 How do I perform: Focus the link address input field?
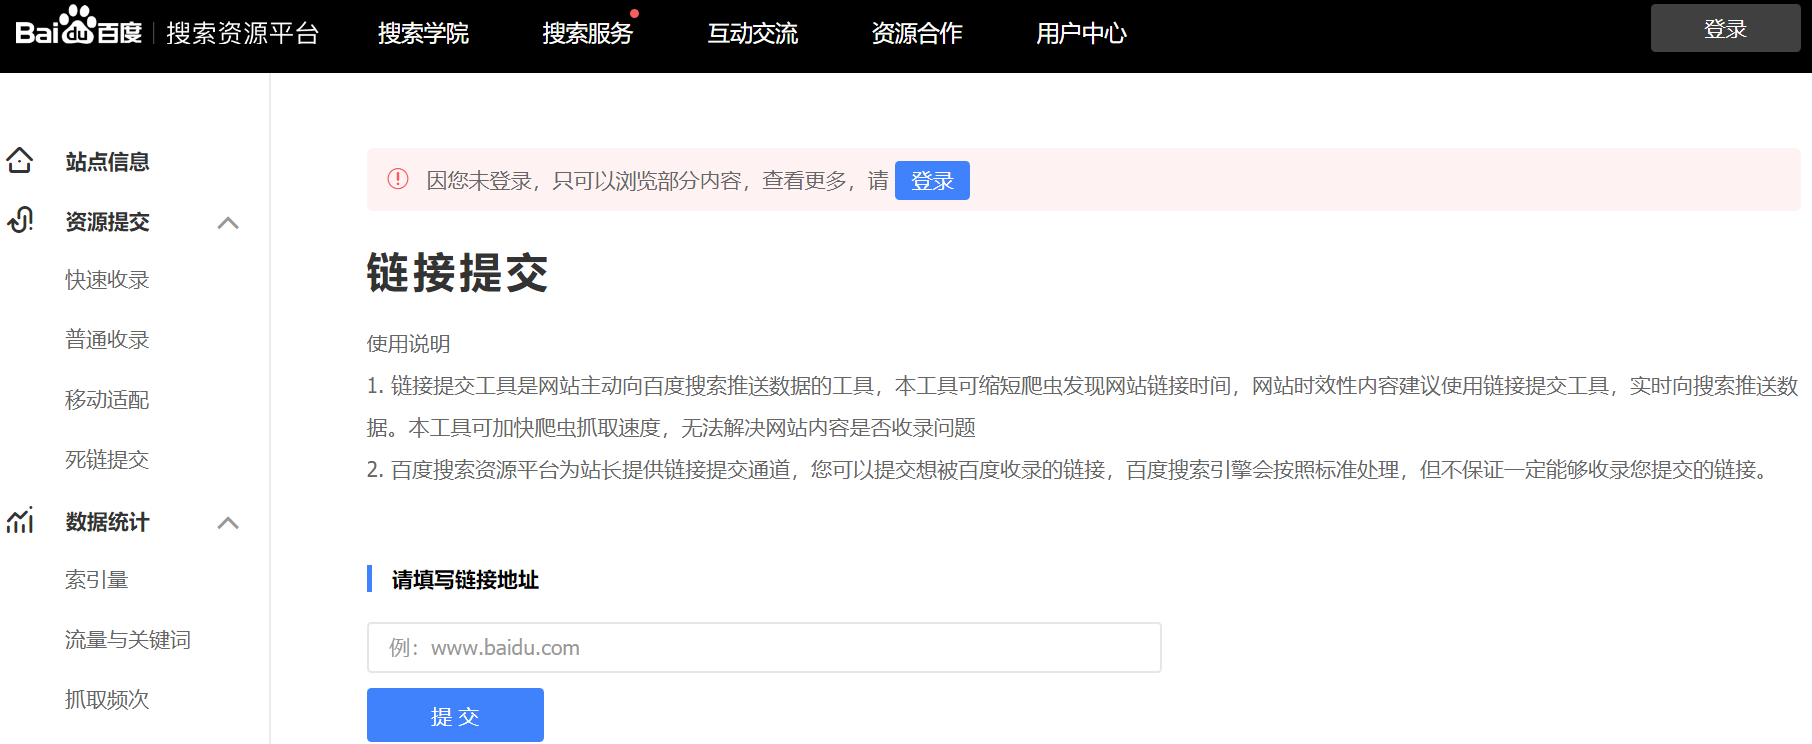[x=764, y=647]
